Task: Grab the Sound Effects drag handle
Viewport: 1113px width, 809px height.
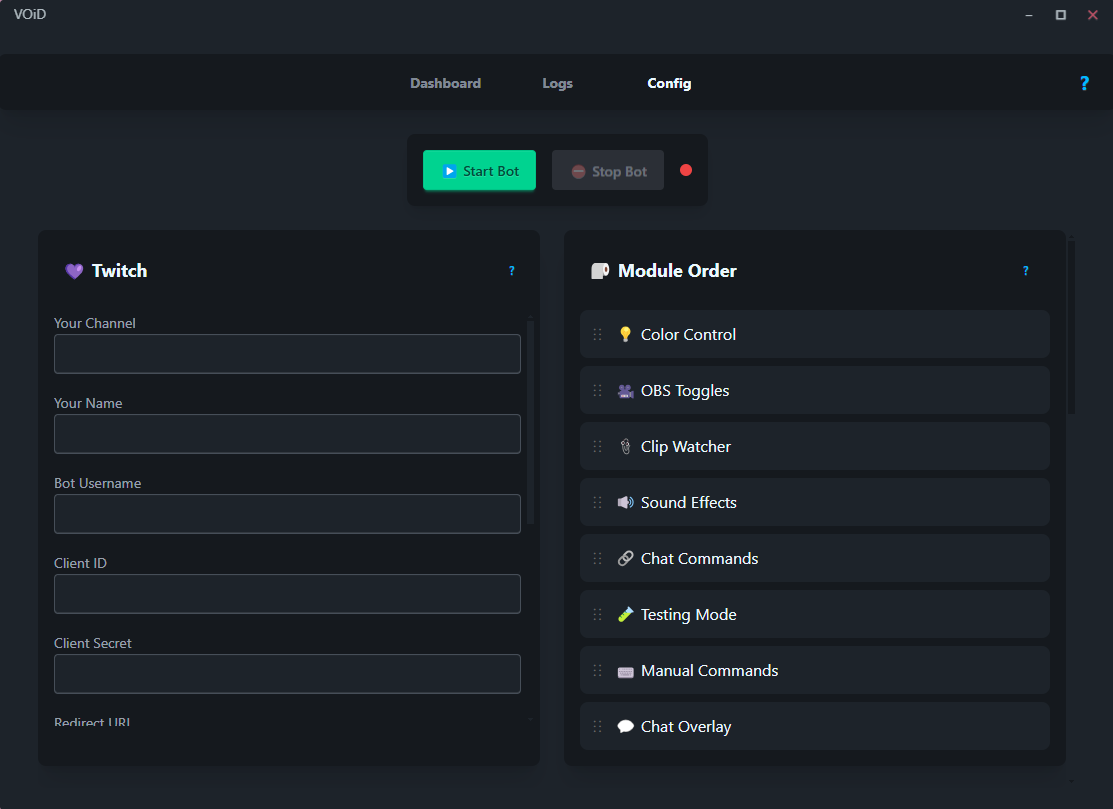Action: pos(598,502)
